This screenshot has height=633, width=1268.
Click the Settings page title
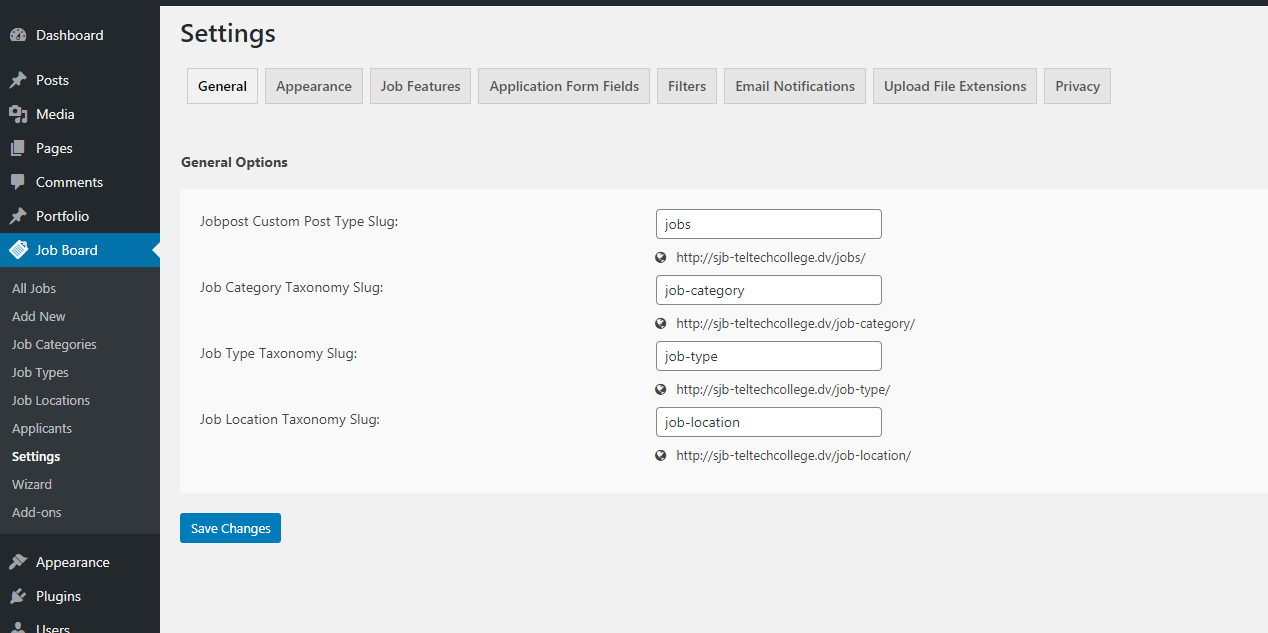[x=228, y=33]
